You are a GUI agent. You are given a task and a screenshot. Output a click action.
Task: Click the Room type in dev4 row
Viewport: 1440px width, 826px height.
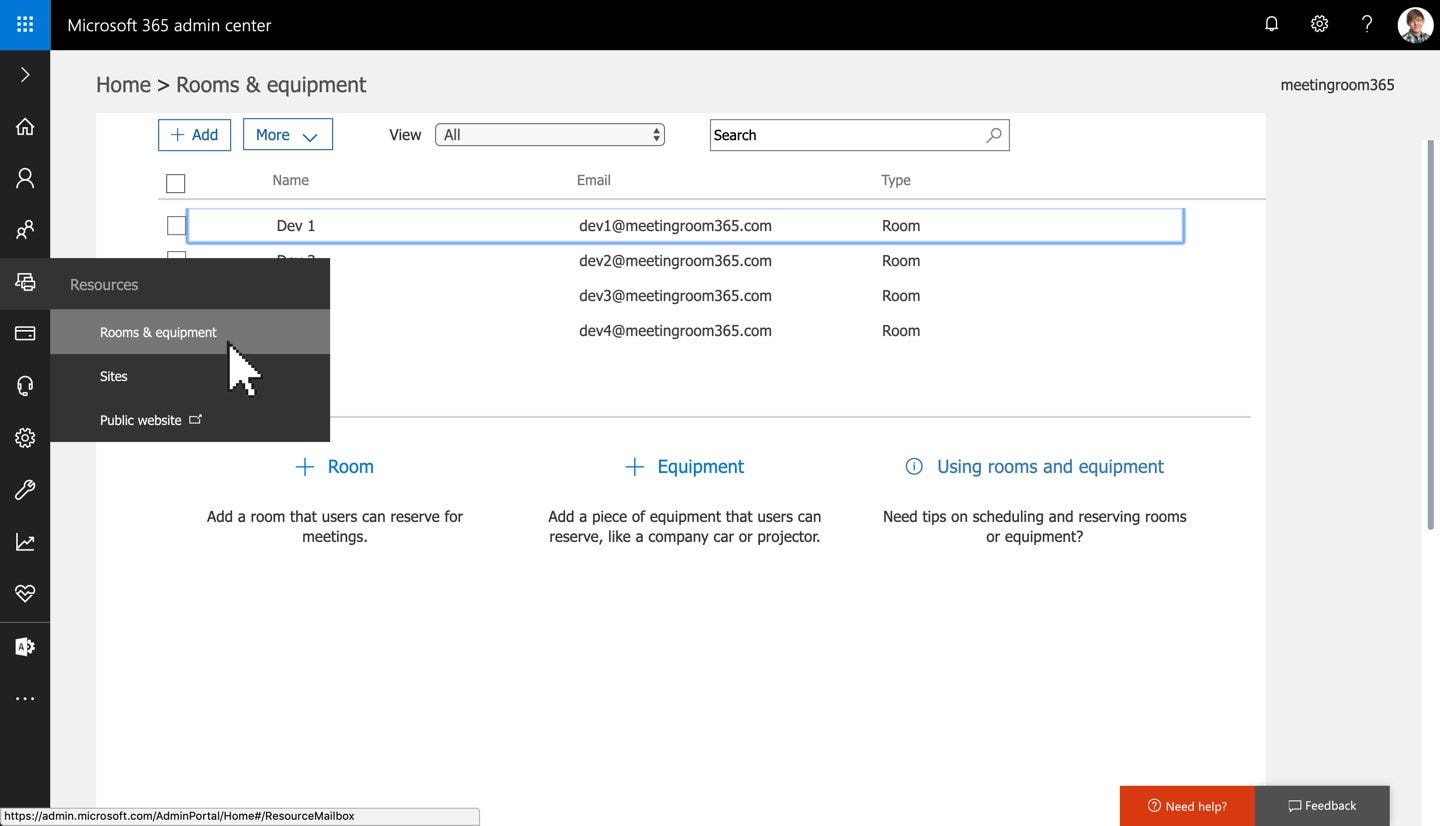pos(901,331)
